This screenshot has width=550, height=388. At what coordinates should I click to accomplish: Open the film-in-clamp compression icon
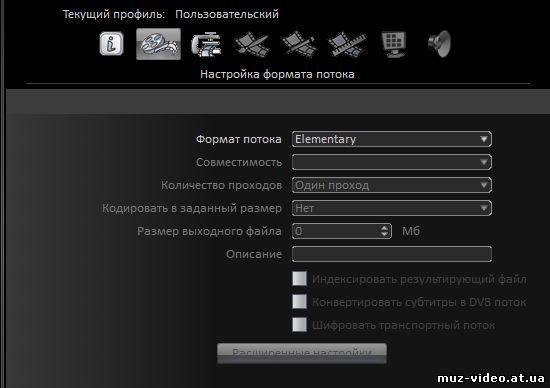point(206,44)
